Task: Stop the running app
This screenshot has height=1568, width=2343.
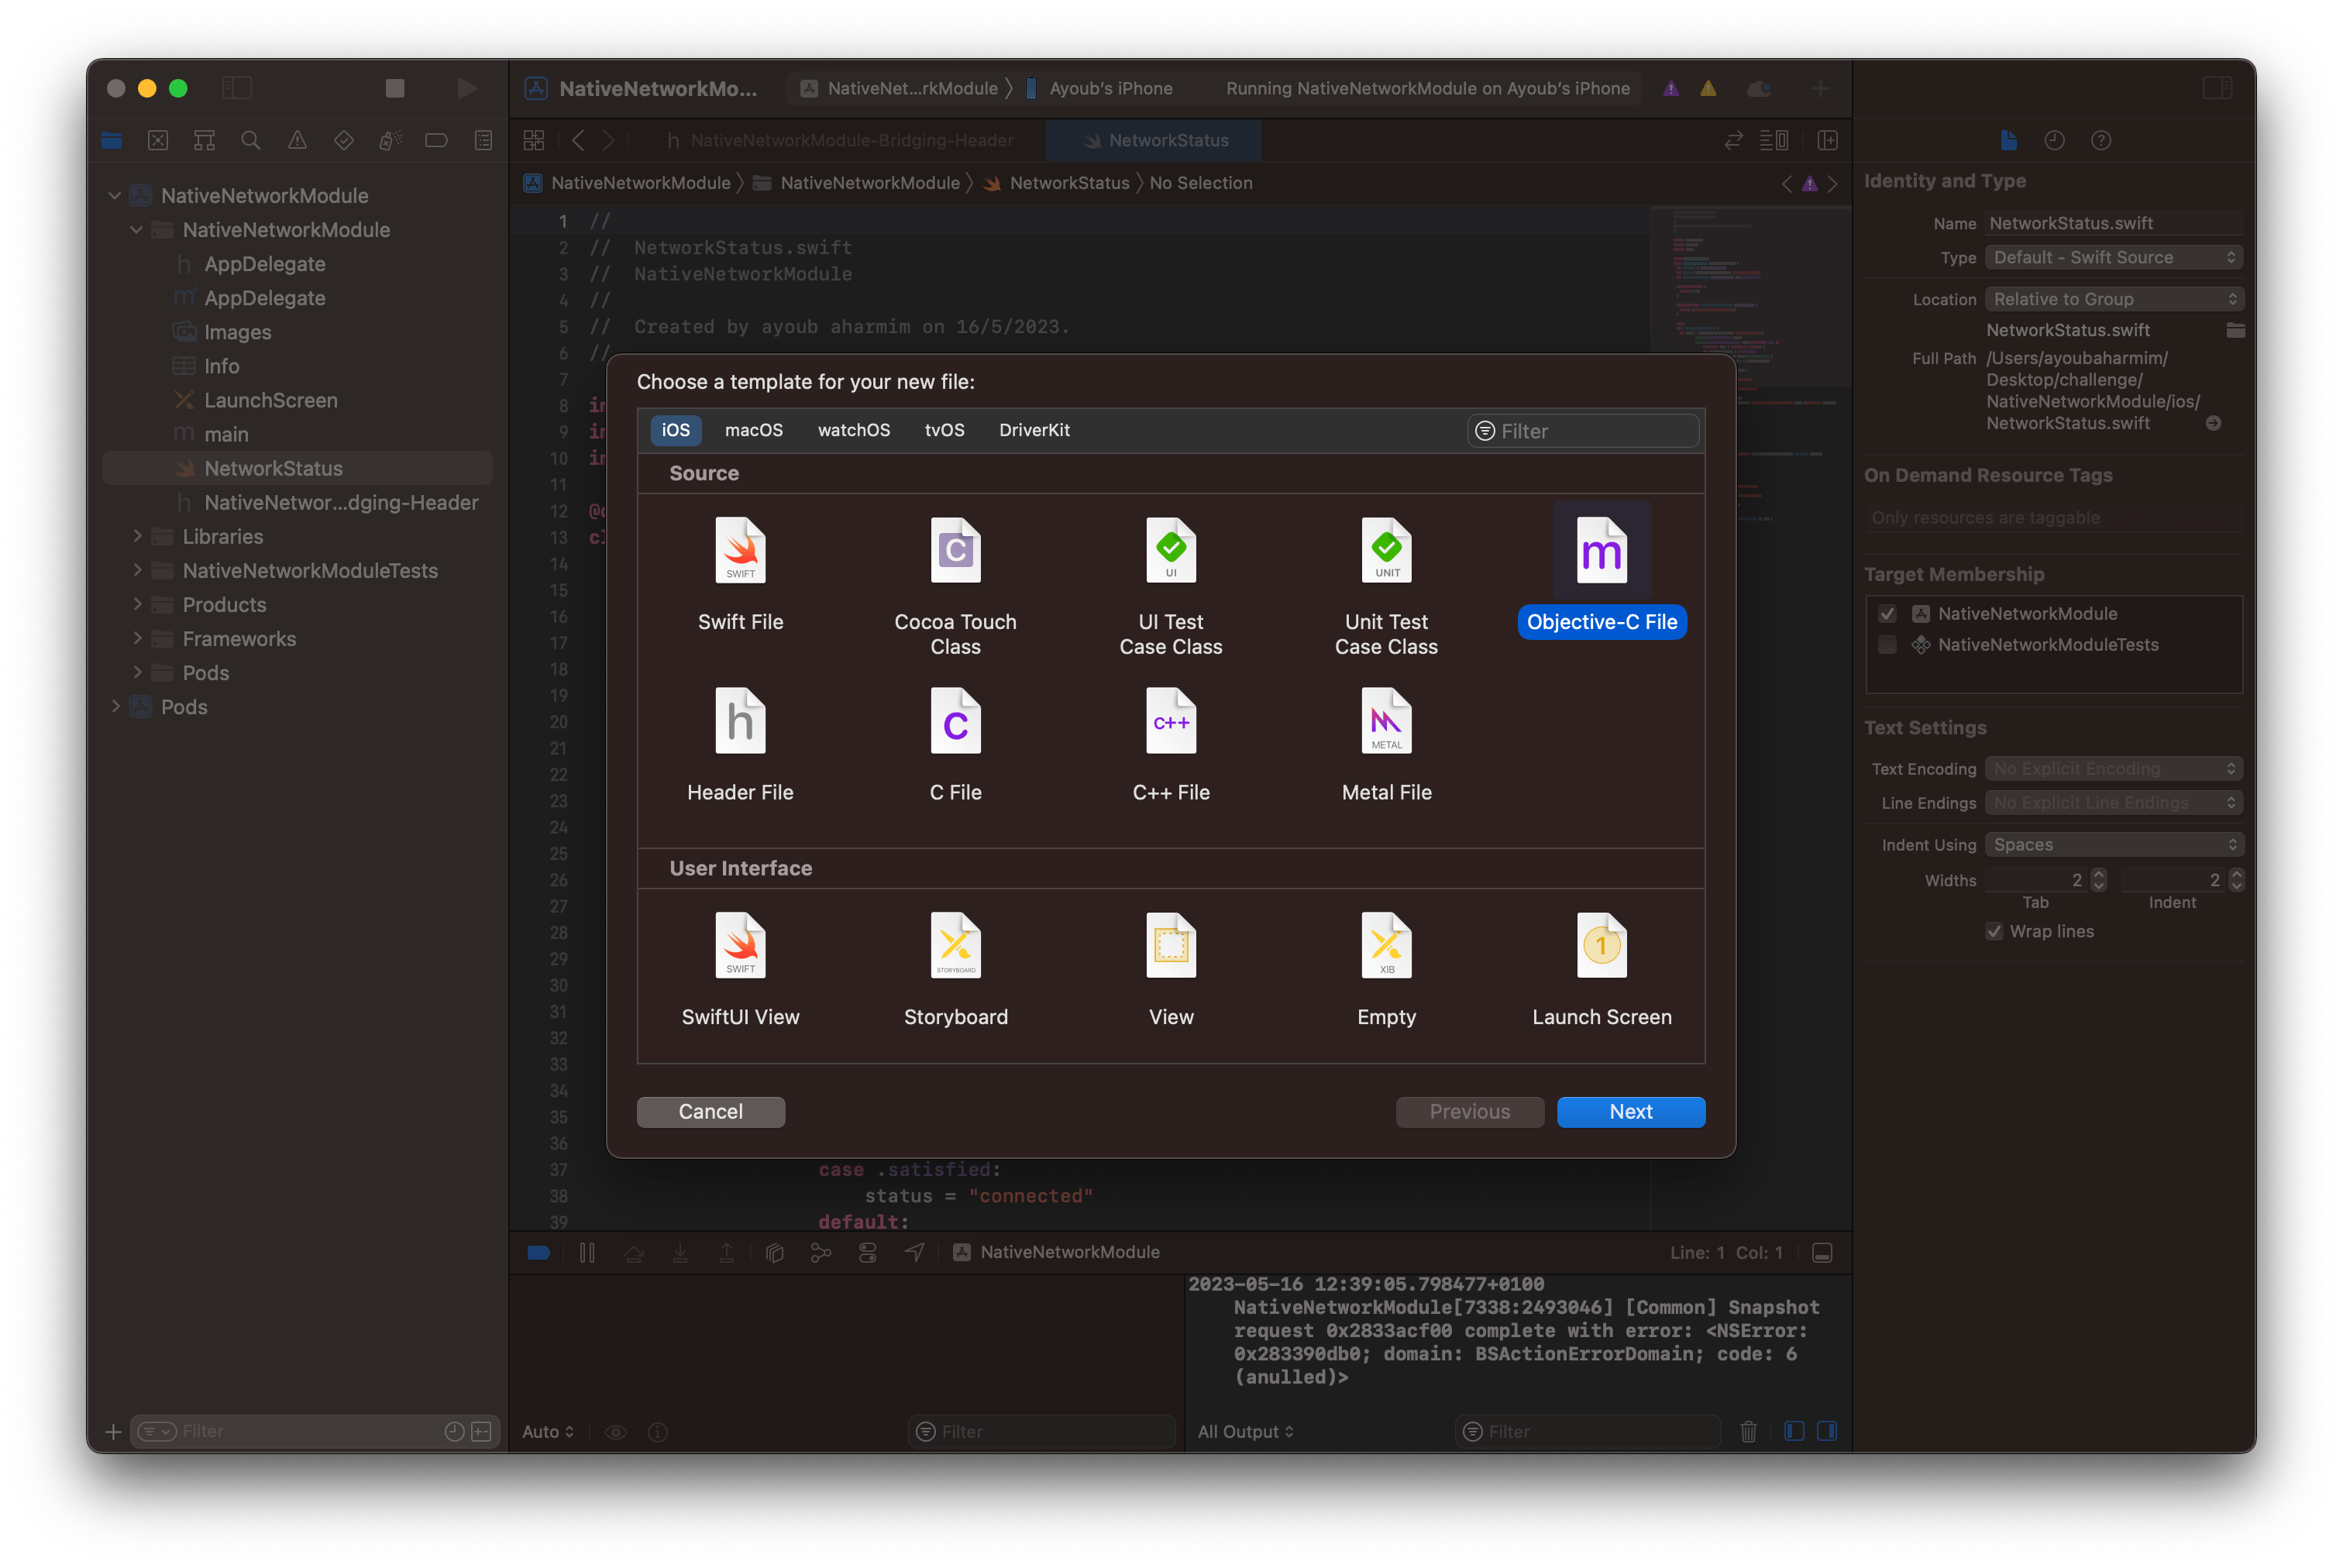Action: click(x=395, y=88)
